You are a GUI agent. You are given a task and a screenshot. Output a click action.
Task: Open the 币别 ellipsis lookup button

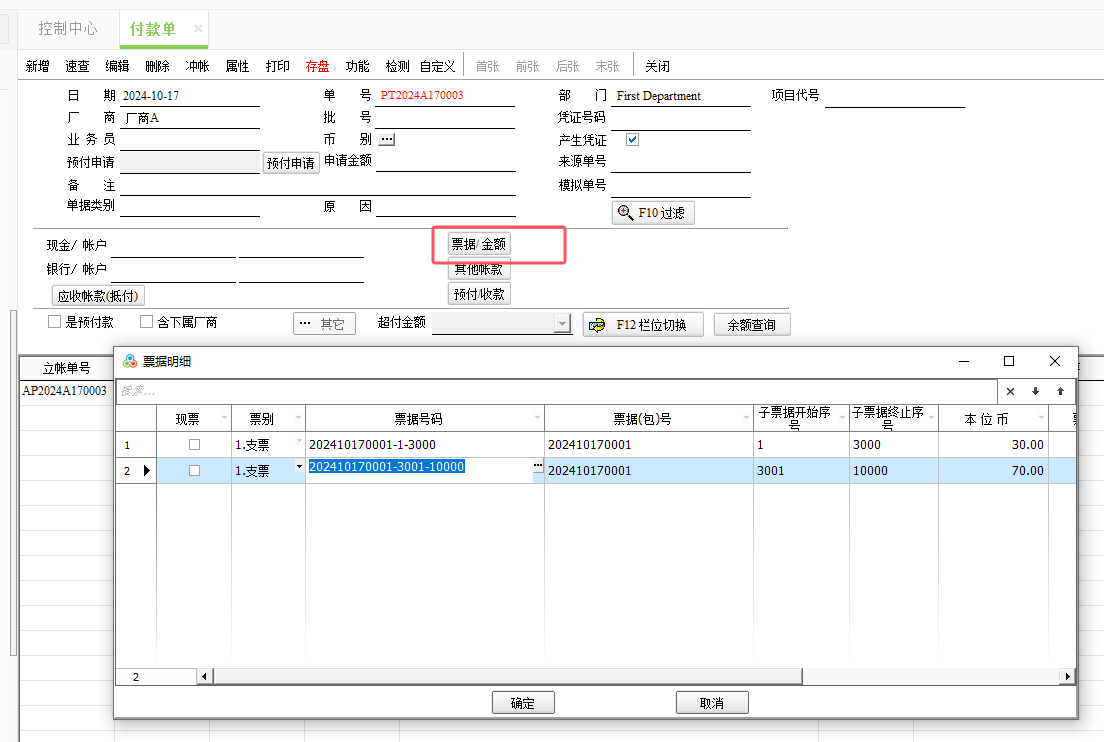(387, 139)
